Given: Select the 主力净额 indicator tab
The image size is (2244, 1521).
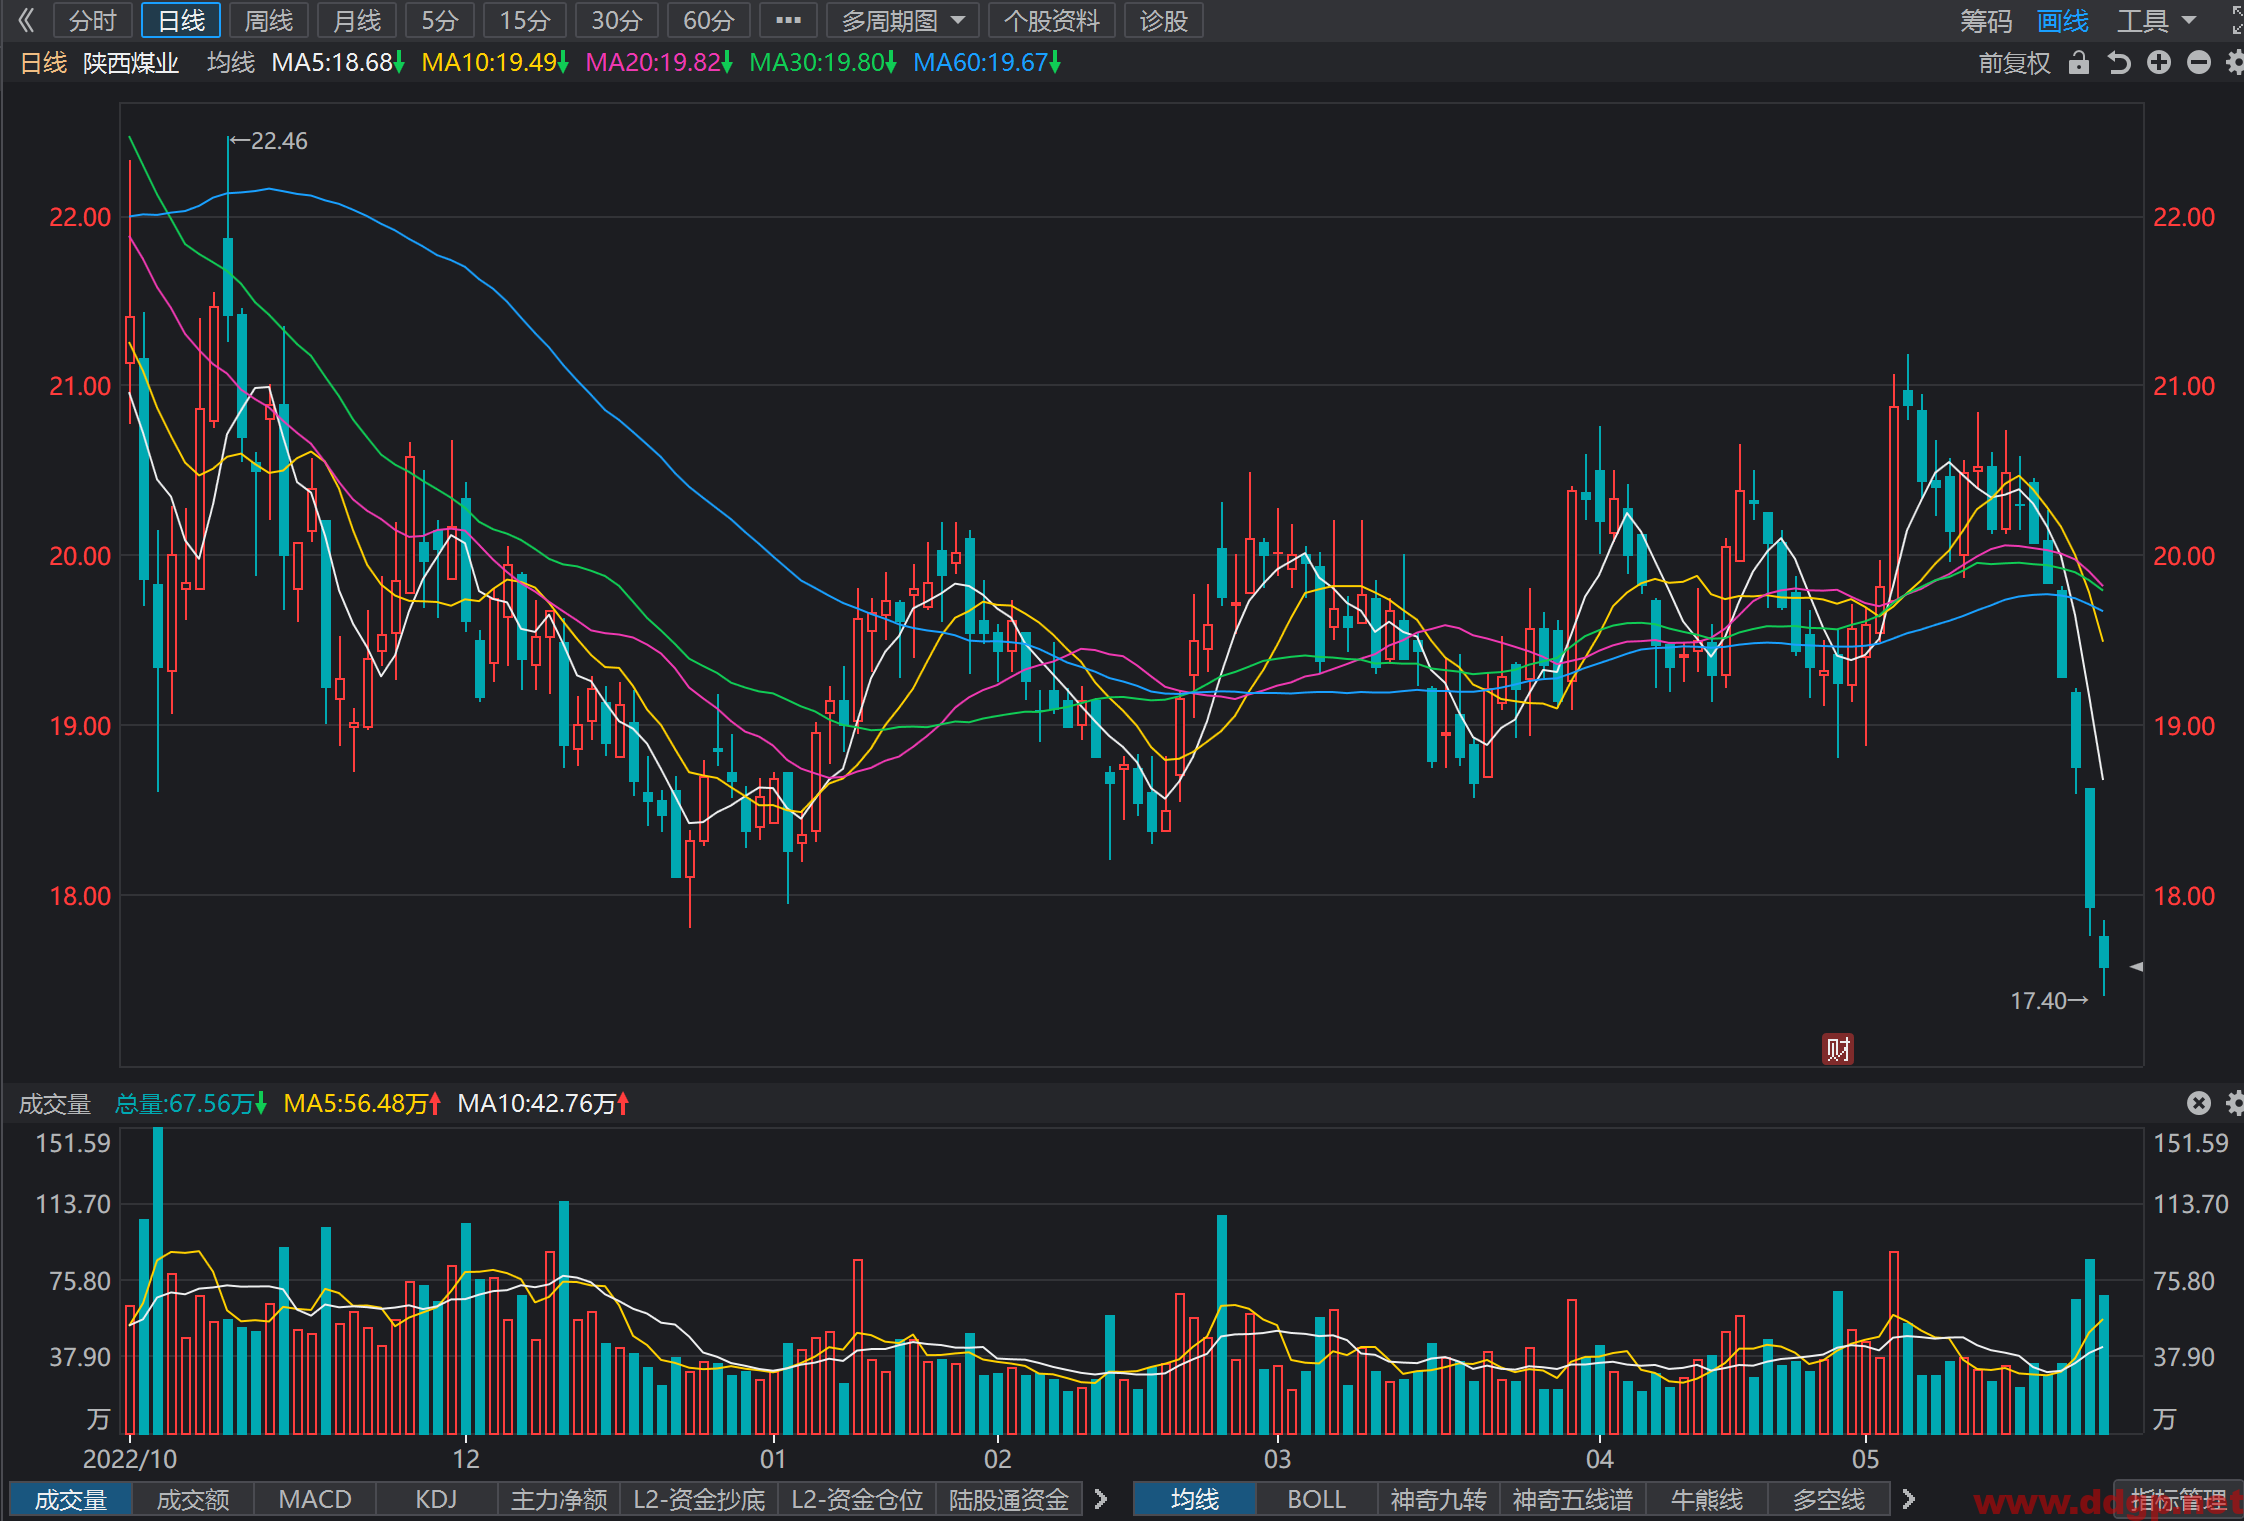Looking at the screenshot, I should (559, 1500).
